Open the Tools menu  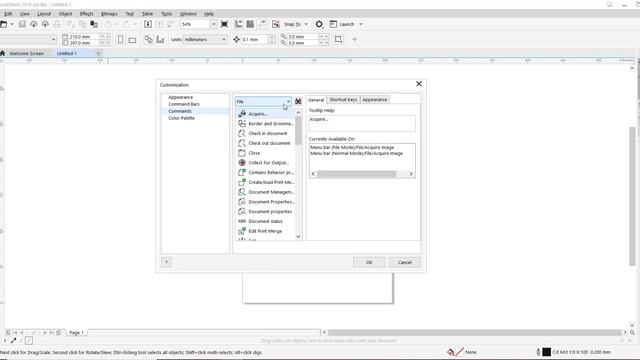click(167, 14)
